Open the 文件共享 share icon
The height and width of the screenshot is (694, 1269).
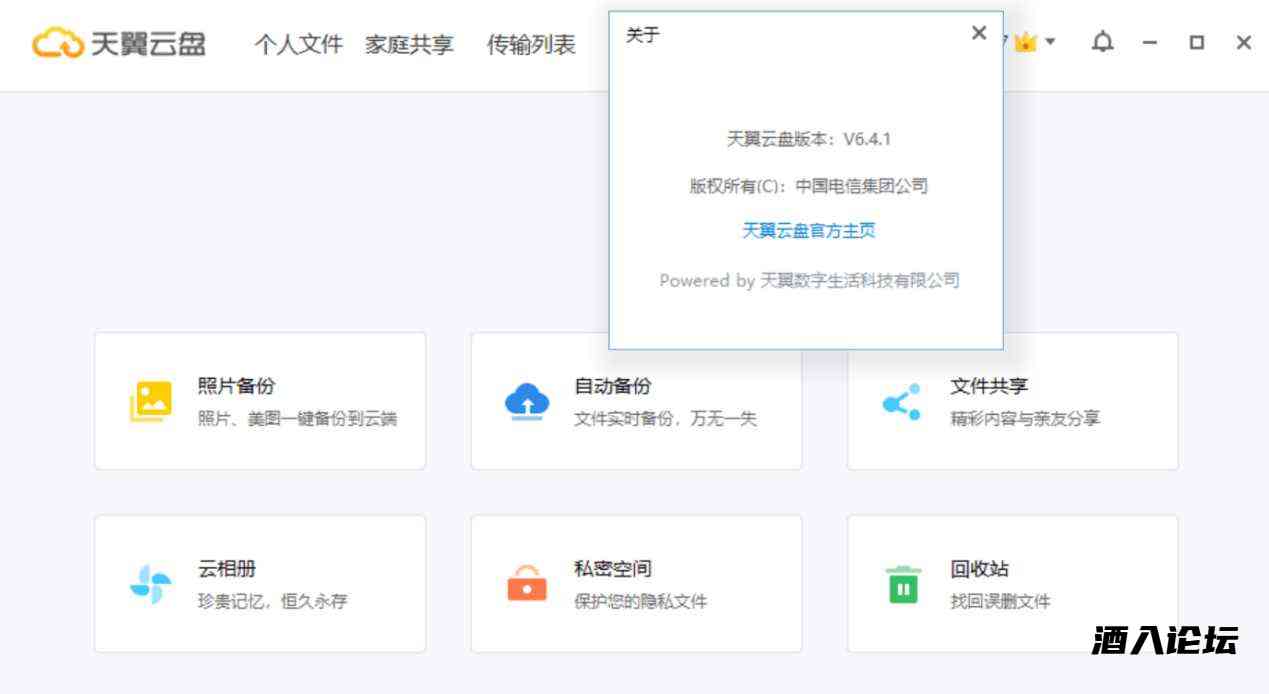pos(902,401)
